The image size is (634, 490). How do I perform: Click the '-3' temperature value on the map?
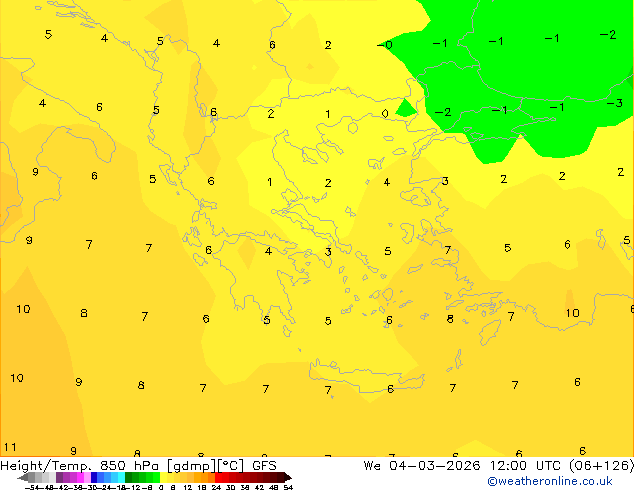(615, 103)
